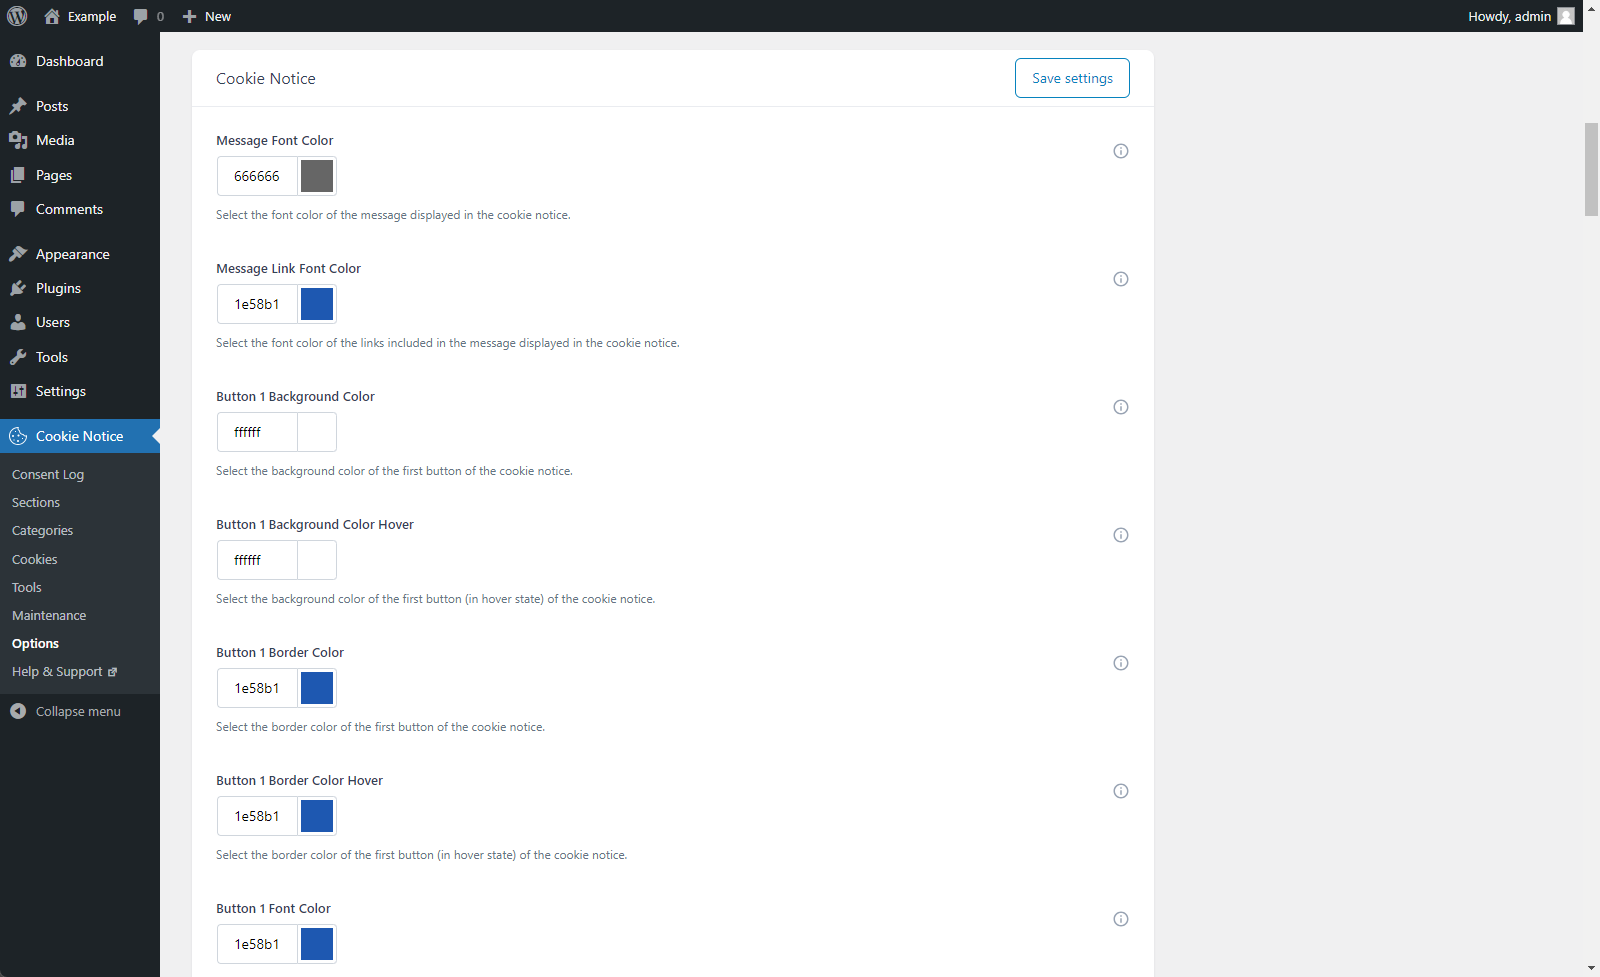This screenshot has height=977, width=1600.
Task: Show info for Button 1 Background Color
Action: point(1121,407)
